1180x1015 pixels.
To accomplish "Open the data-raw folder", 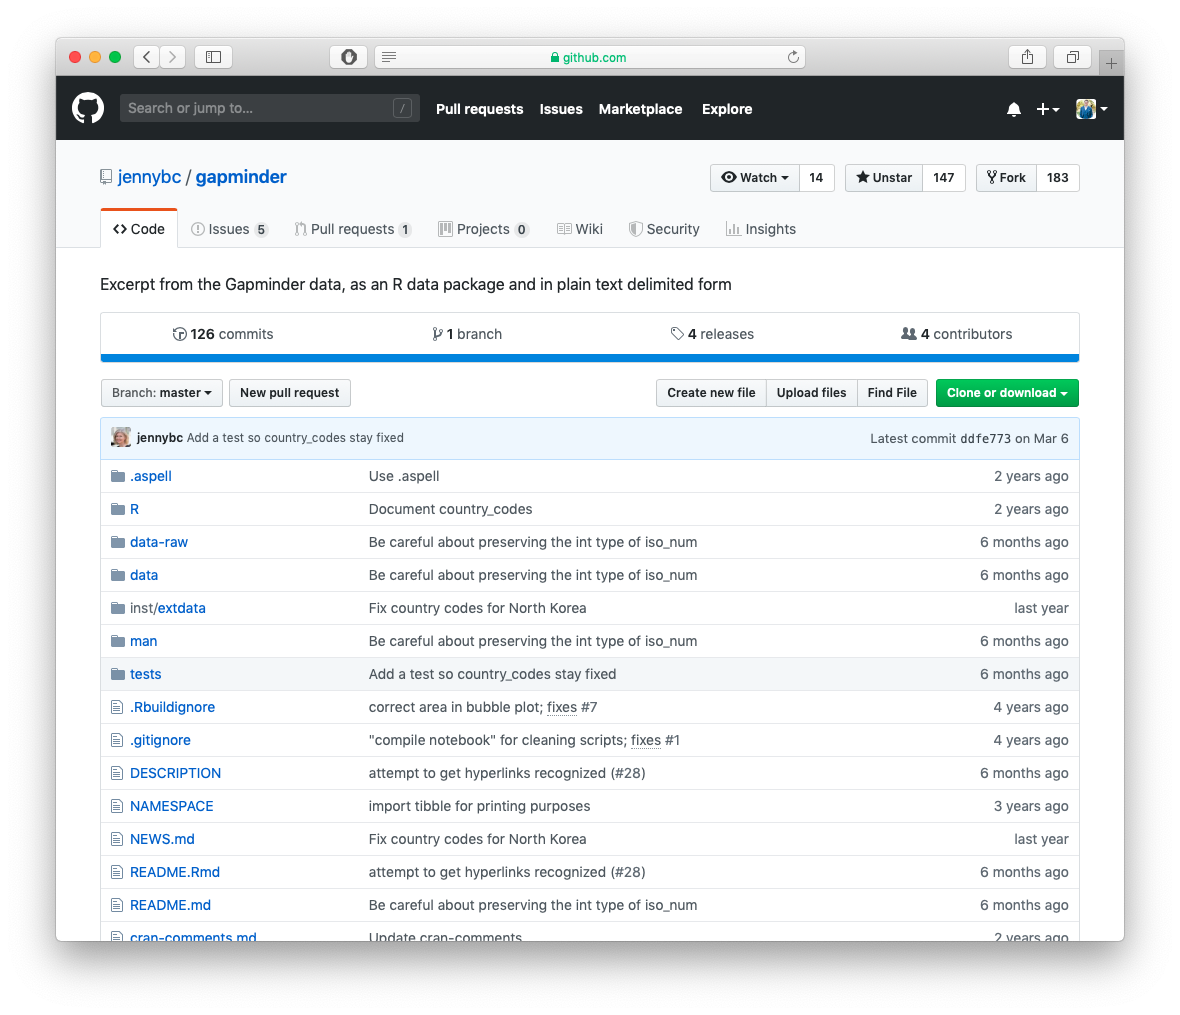I will [x=159, y=542].
